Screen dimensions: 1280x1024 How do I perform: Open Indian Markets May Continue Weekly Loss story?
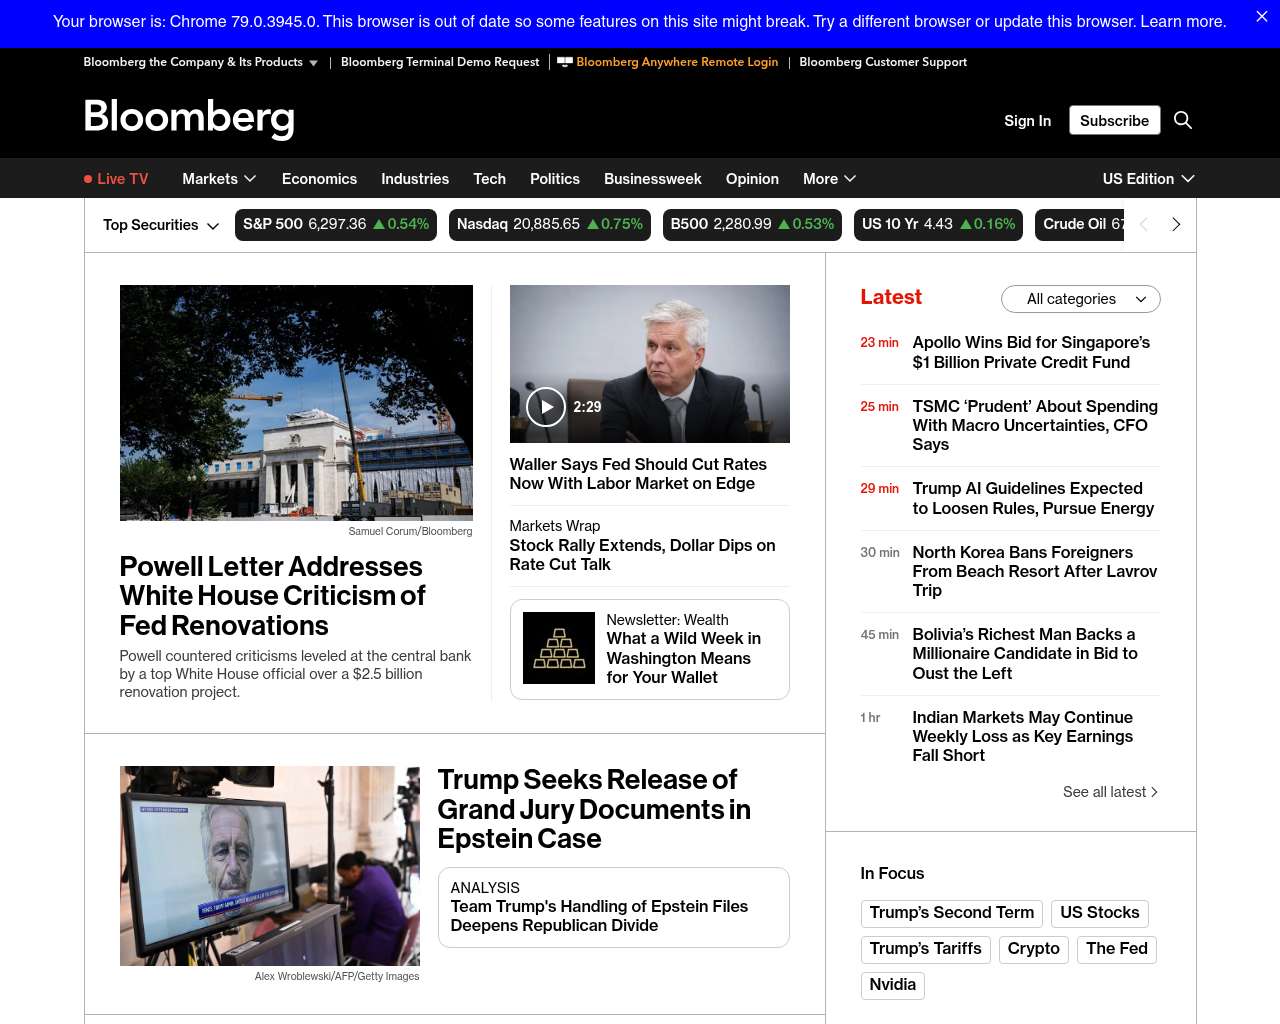[1023, 736]
